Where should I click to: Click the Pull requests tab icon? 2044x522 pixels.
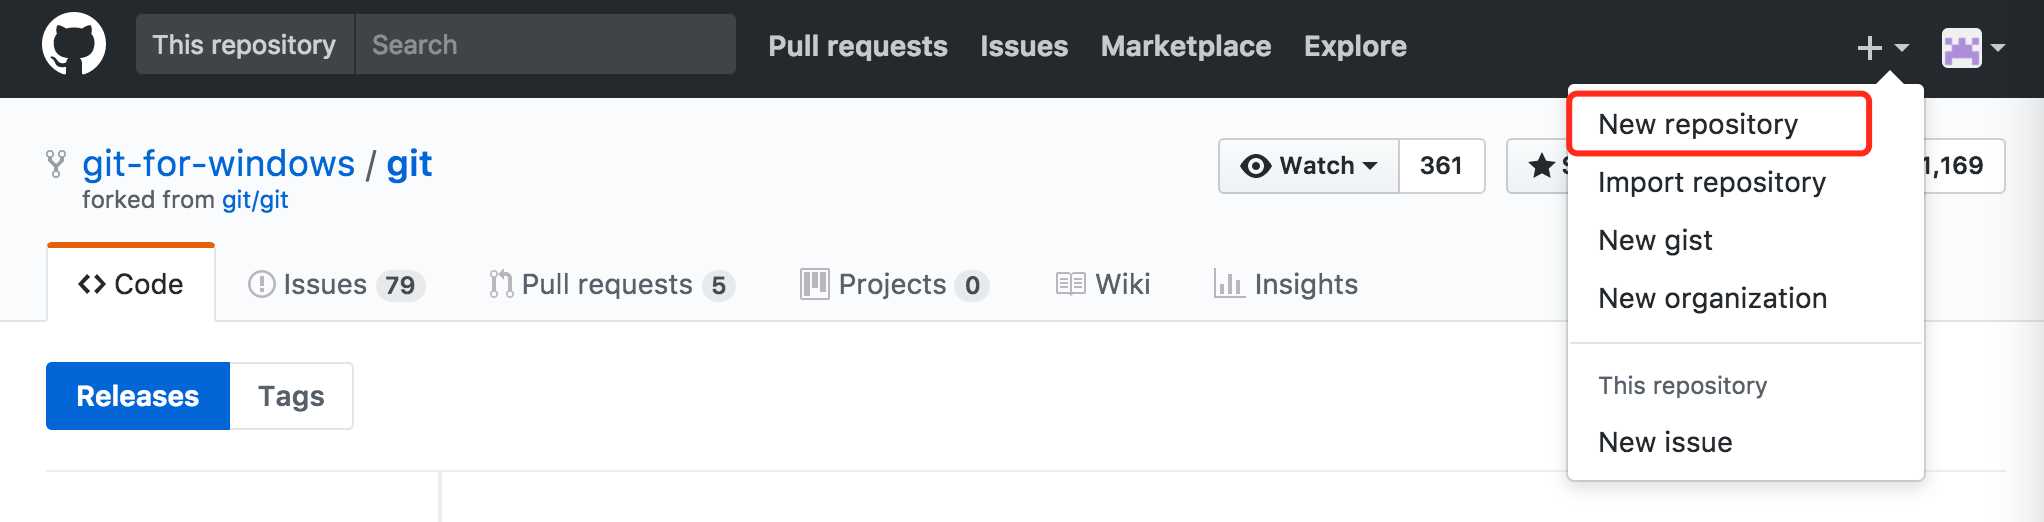[501, 285]
